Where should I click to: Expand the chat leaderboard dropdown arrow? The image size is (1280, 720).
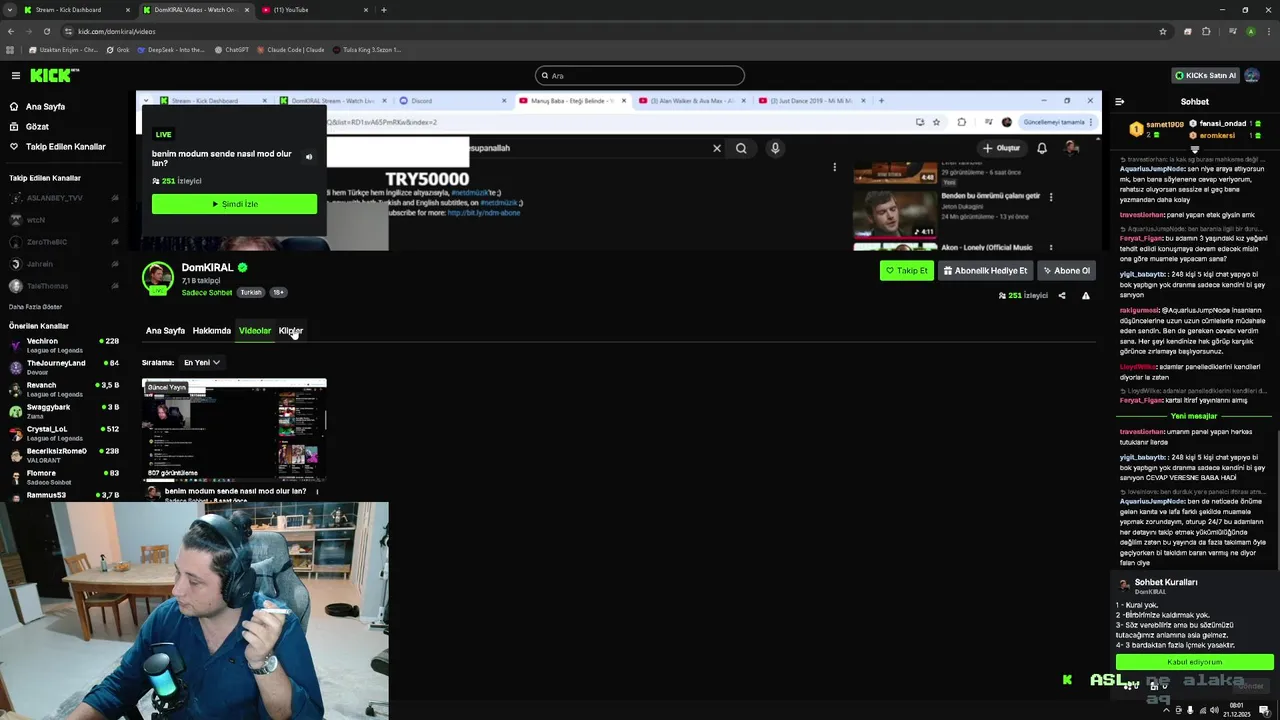click(x=1194, y=149)
